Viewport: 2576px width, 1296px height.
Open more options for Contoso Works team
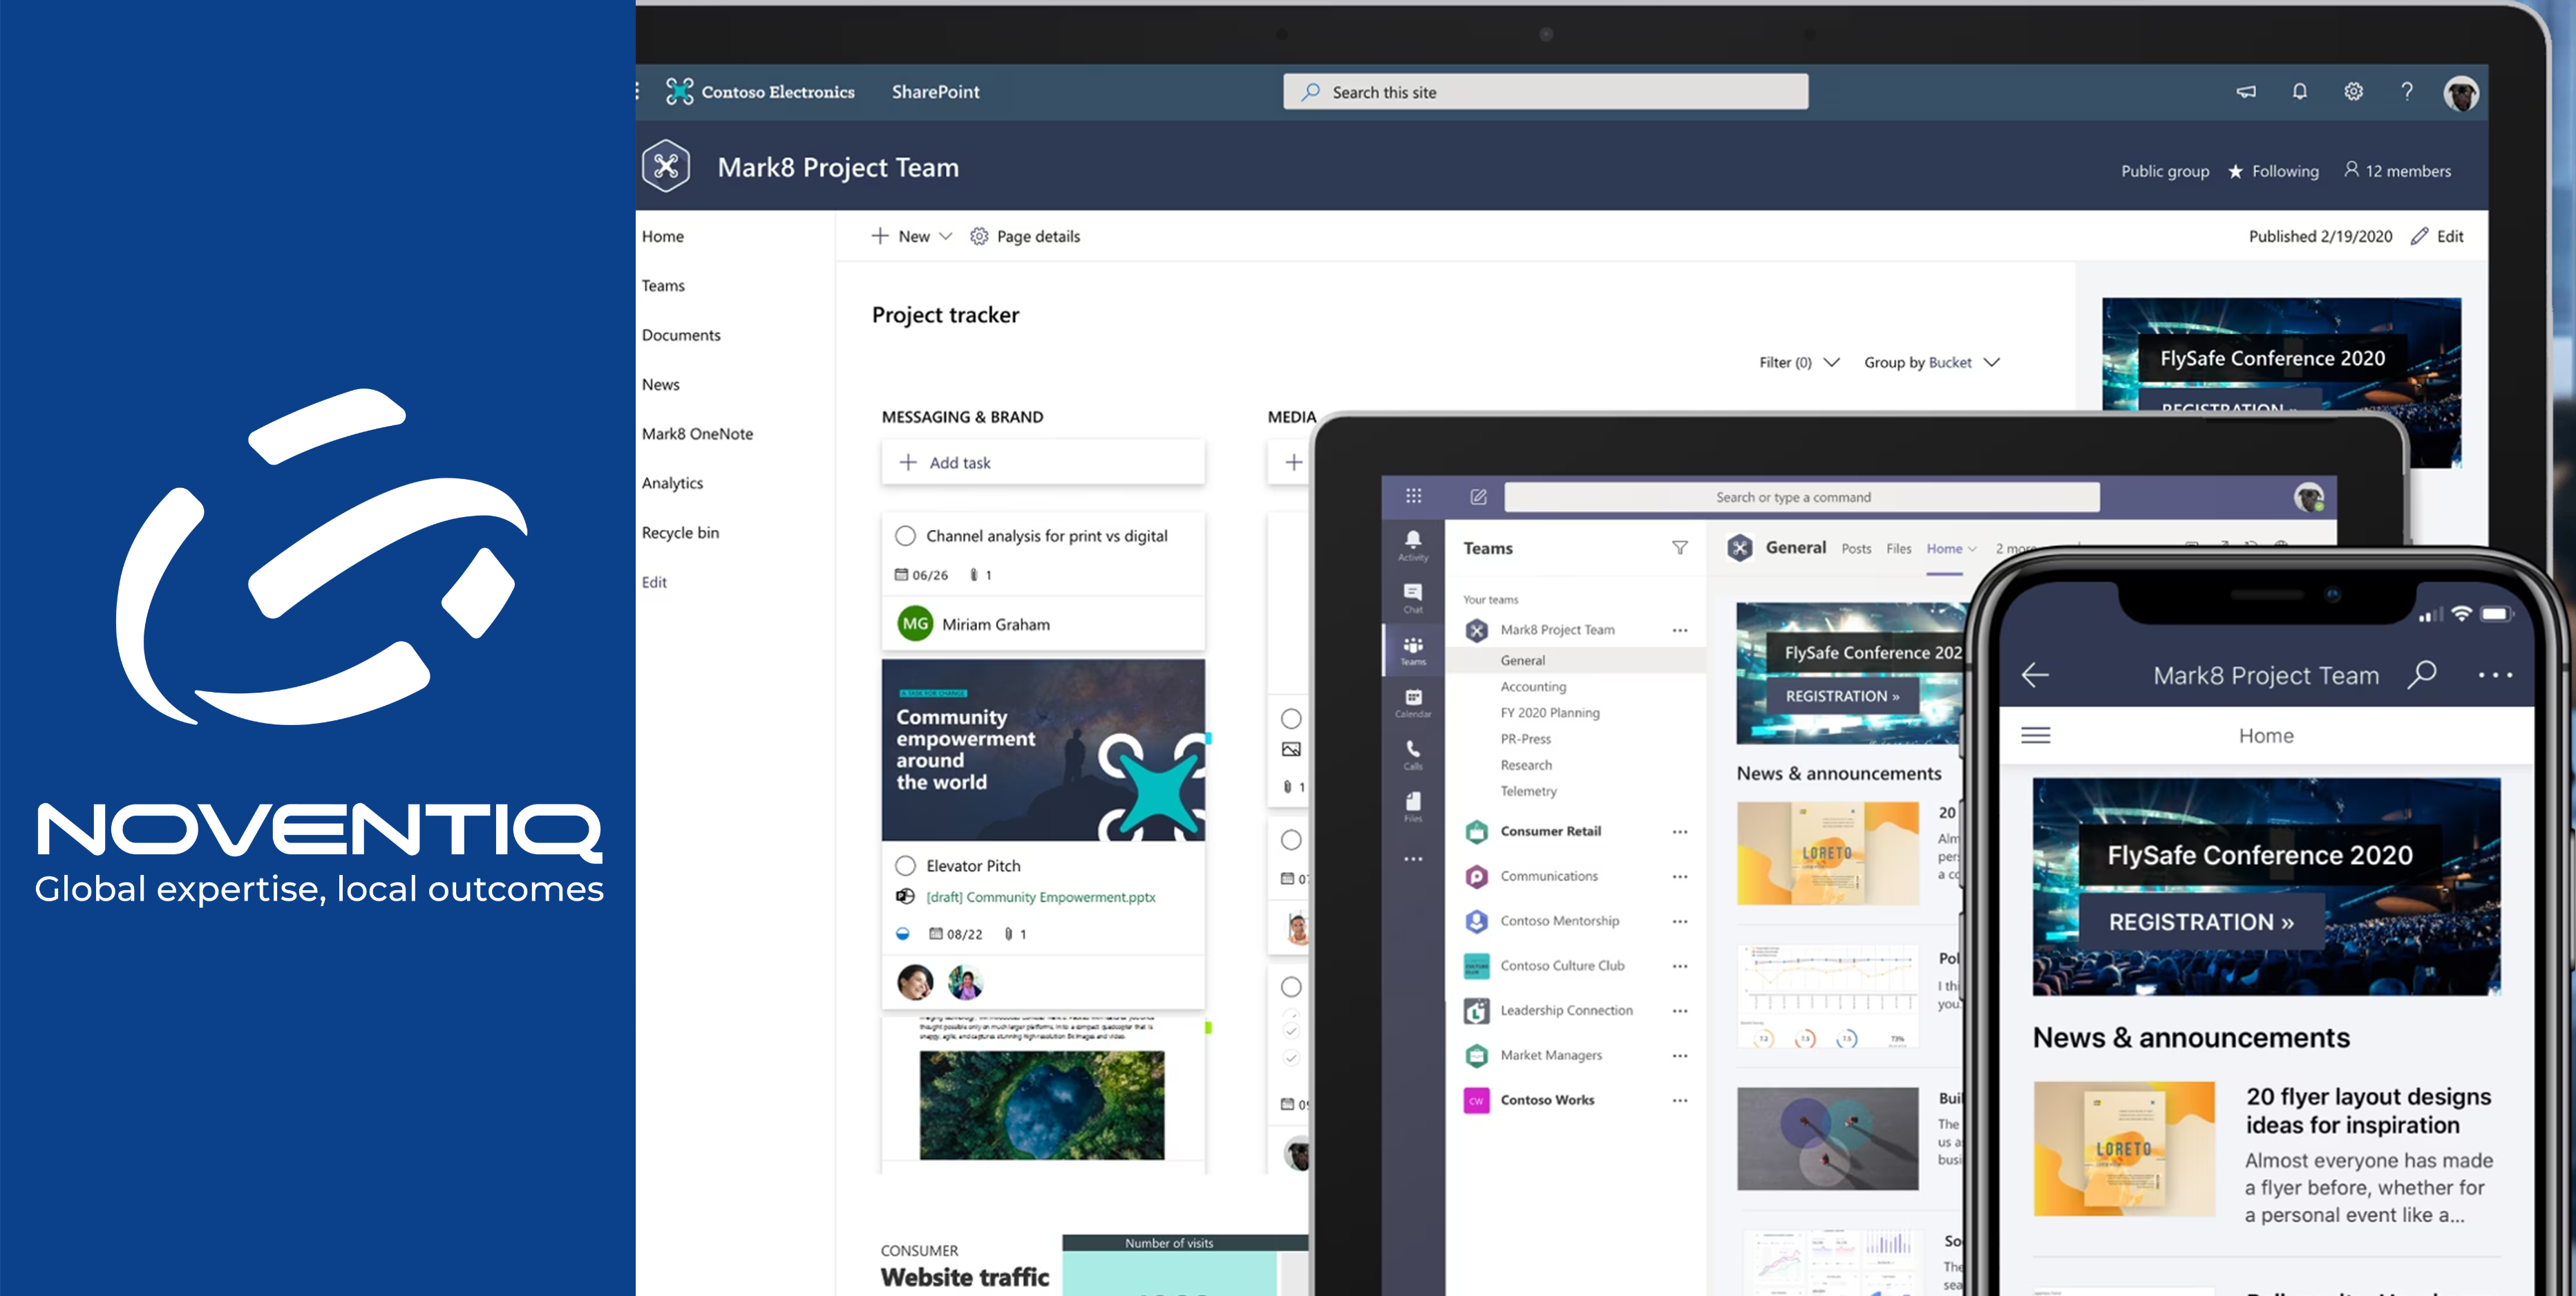(x=1680, y=1101)
